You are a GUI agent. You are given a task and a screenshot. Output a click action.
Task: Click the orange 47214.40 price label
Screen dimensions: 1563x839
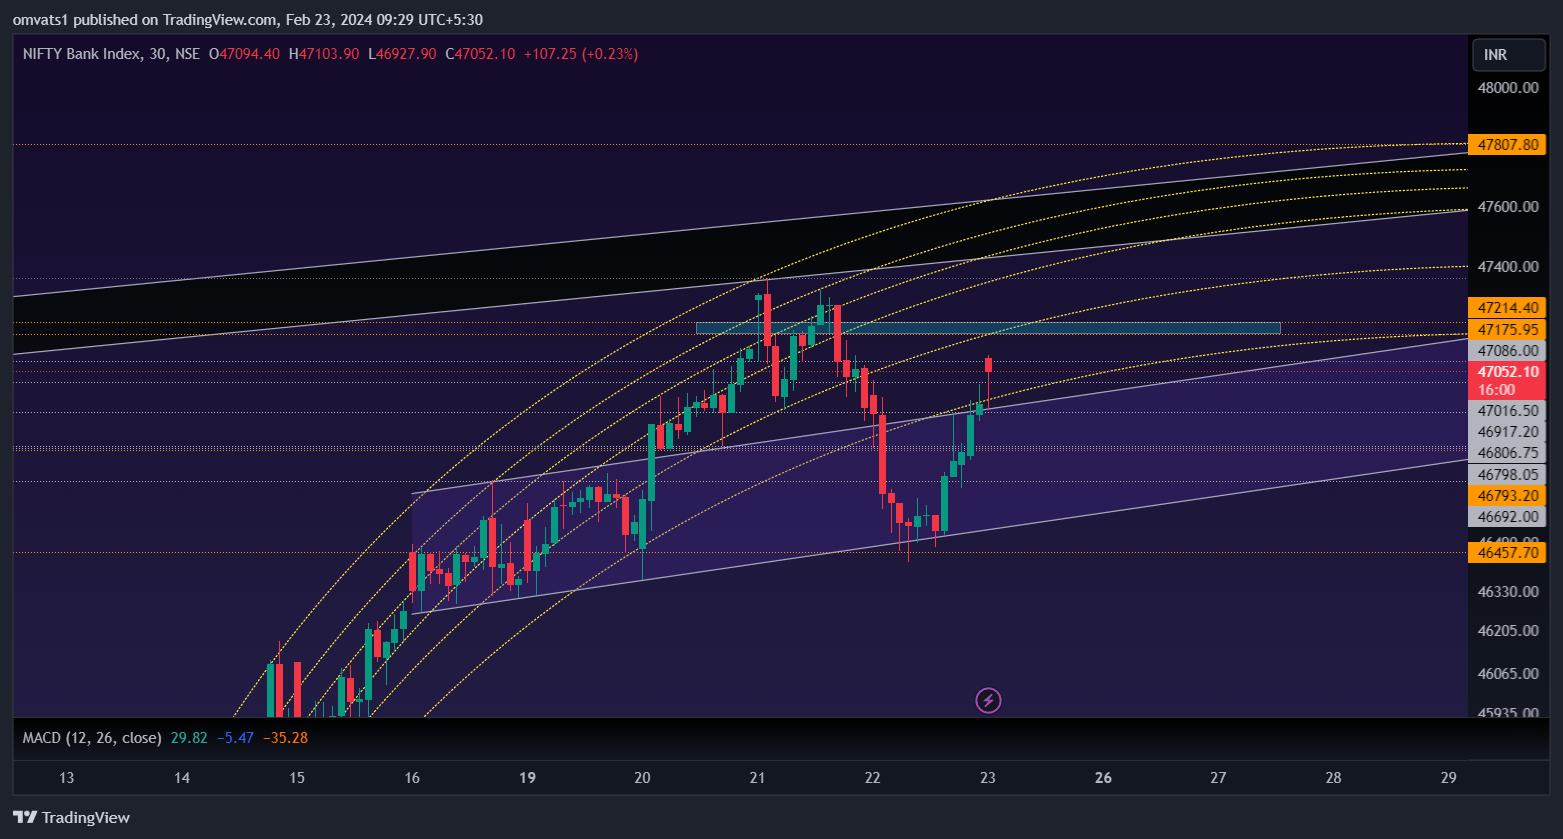1507,308
